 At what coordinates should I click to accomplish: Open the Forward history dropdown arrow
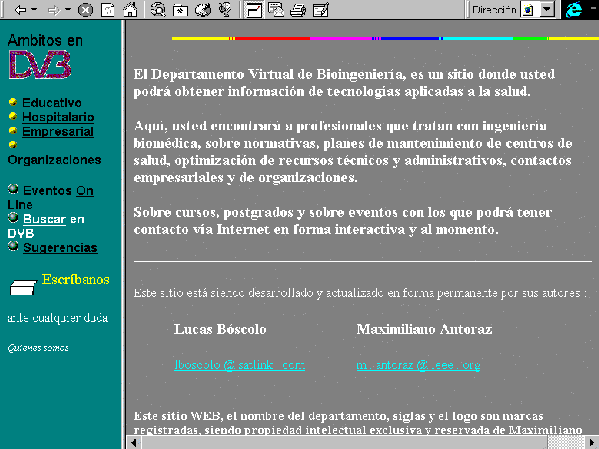coord(68,10)
